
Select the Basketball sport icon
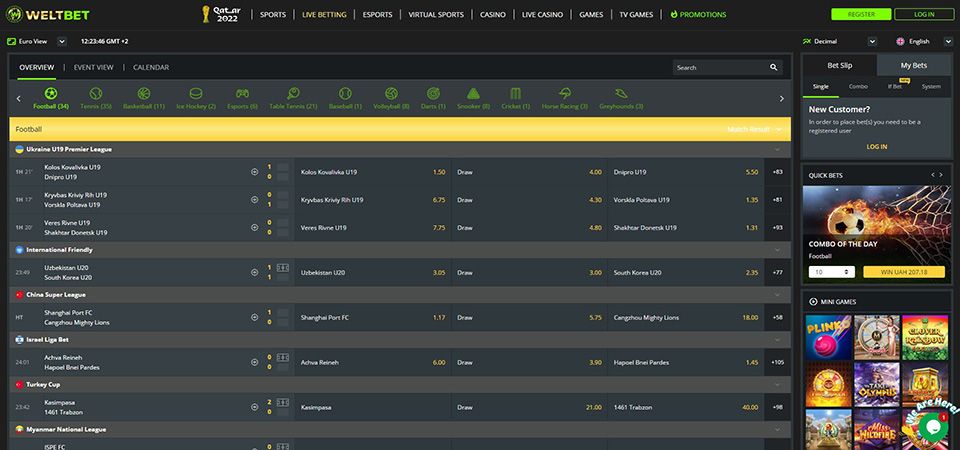pos(144,94)
